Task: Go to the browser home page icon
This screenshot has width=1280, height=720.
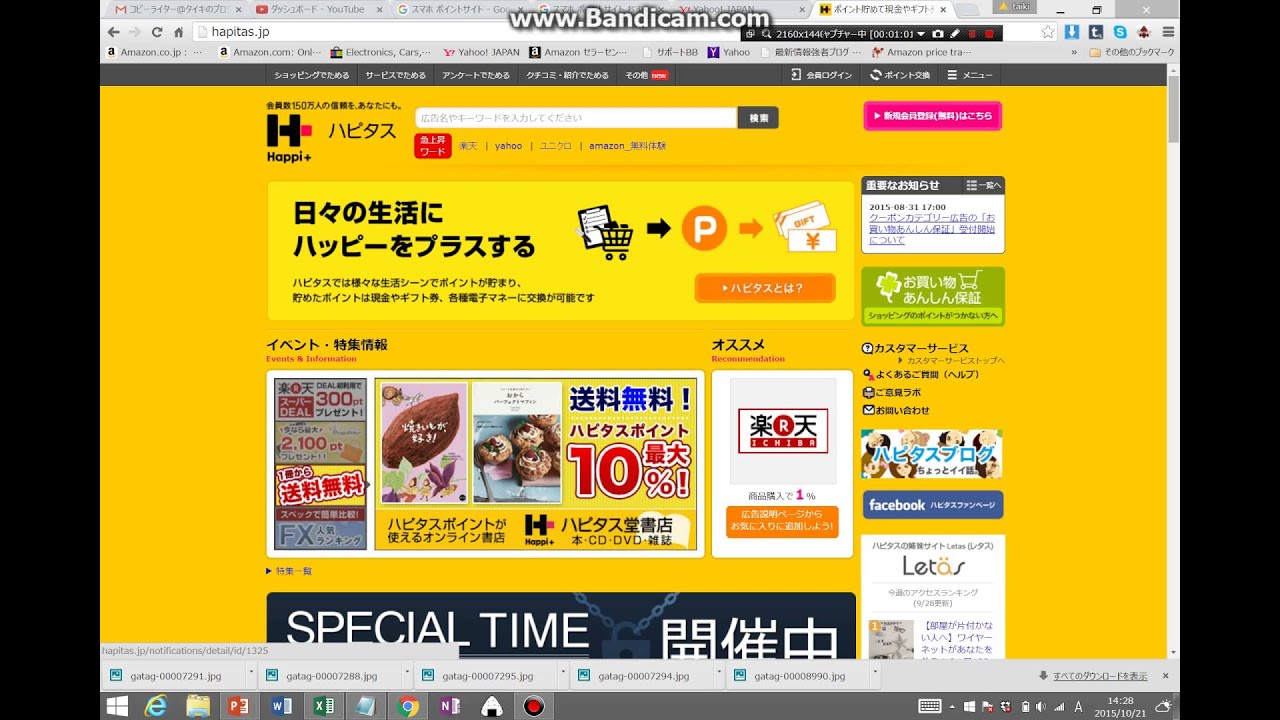Action: point(178,32)
